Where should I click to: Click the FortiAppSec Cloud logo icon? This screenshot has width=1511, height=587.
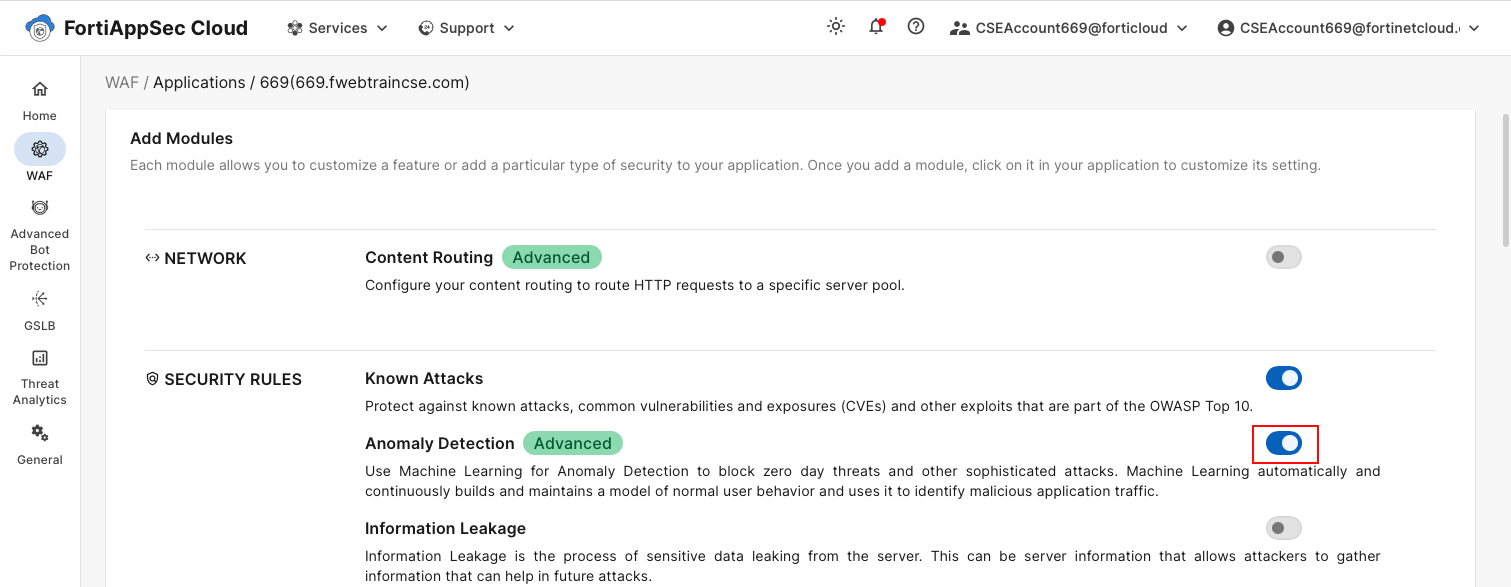point(40,28)
